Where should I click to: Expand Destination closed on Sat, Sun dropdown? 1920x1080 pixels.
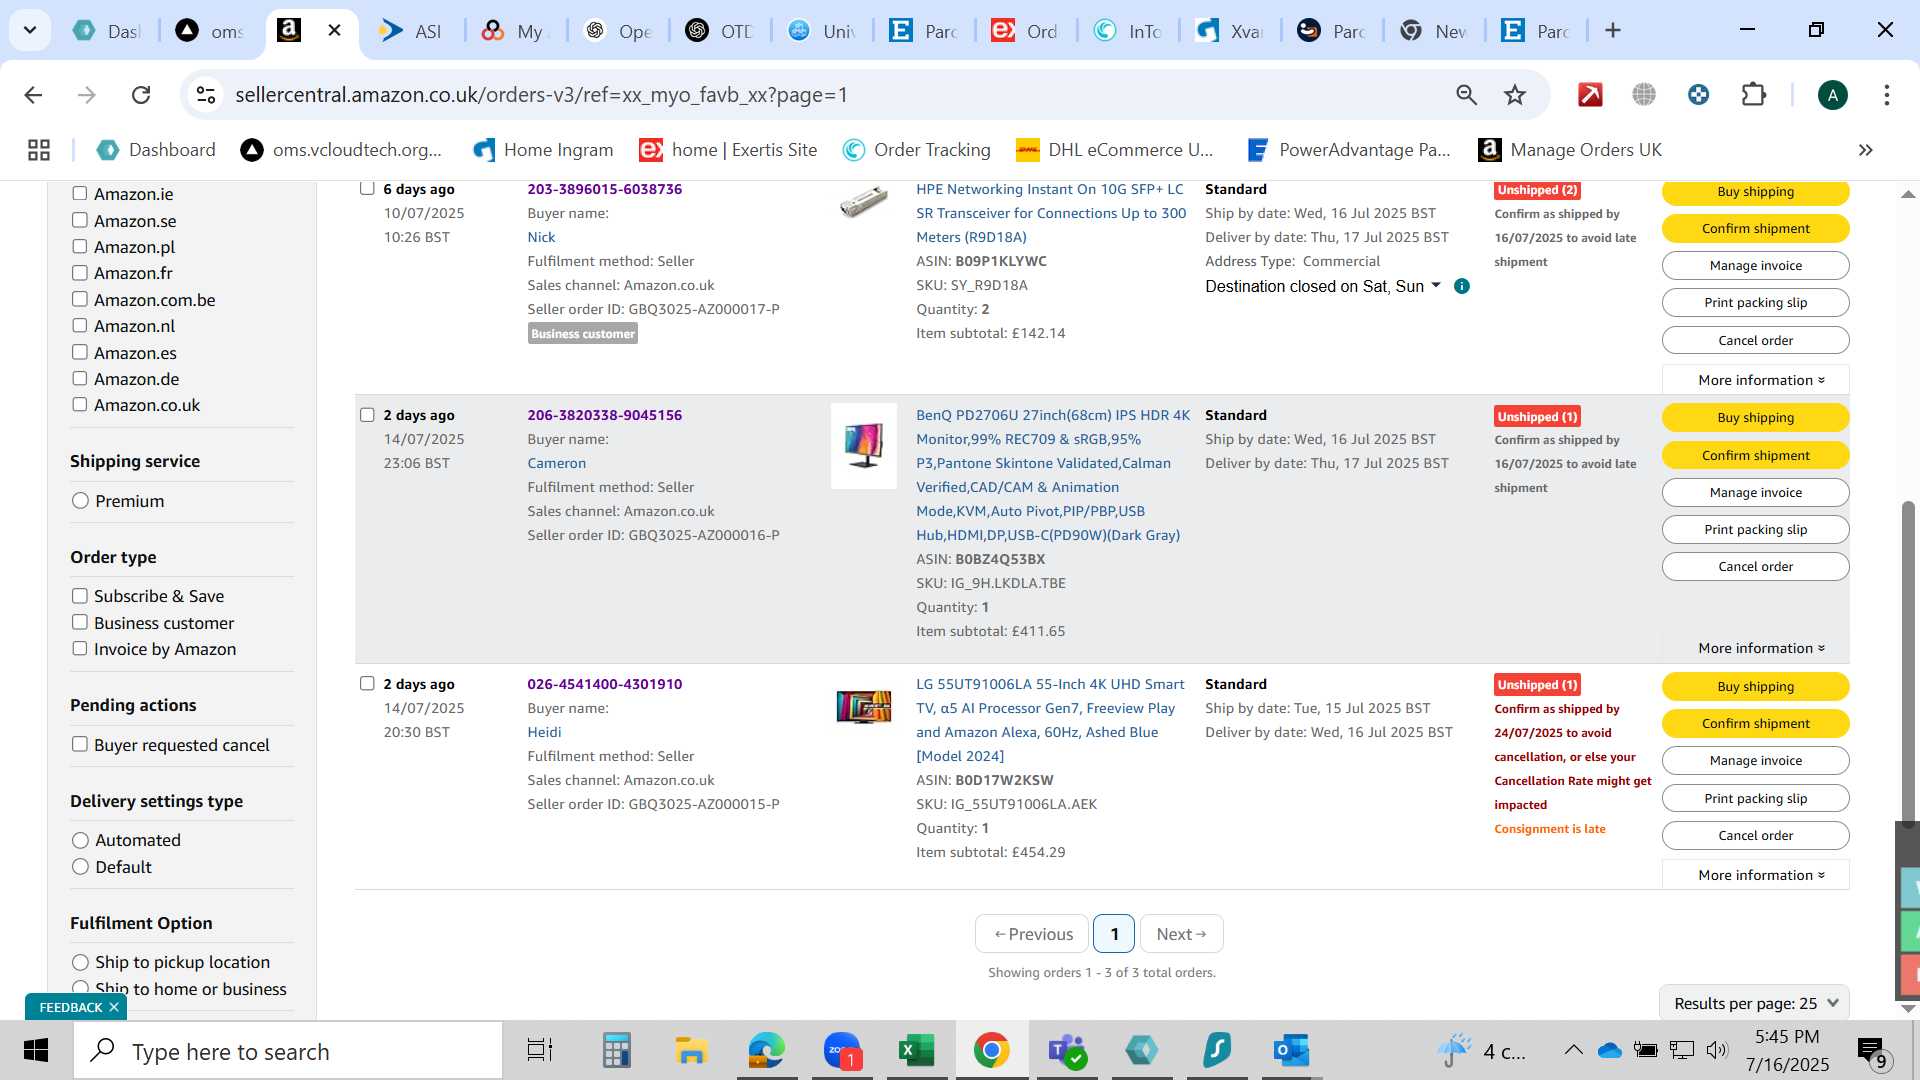pos(1324,286)
